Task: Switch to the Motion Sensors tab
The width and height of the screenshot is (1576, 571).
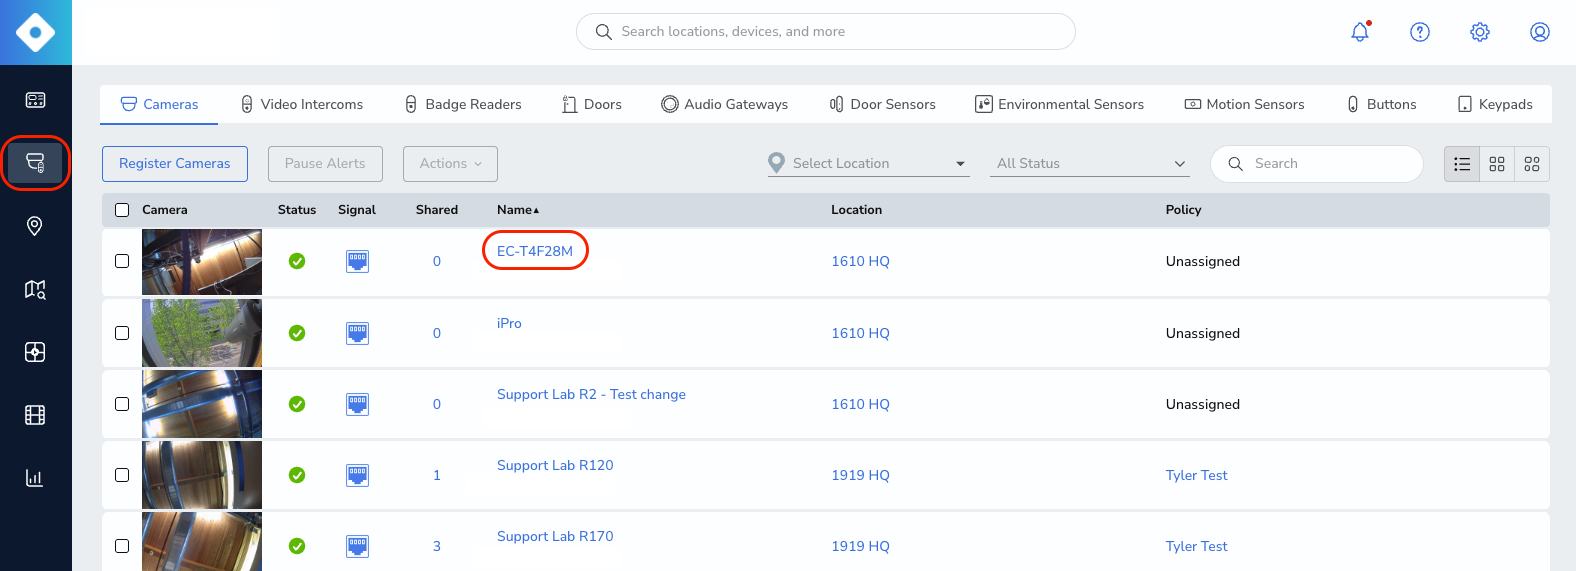Action: (1244, 104)
